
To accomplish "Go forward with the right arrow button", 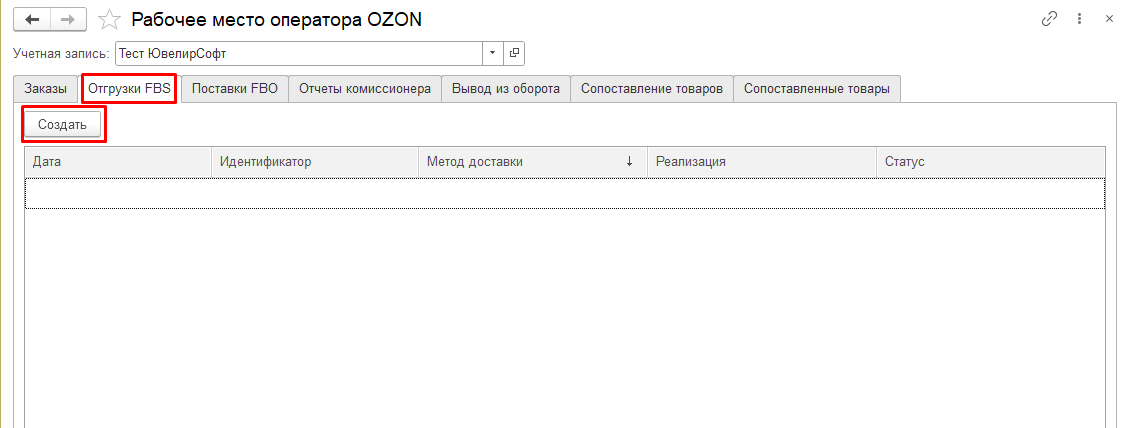I will coord(68,19).
